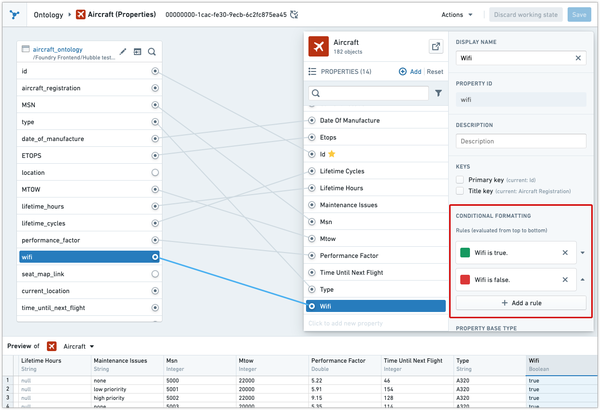Click the Add a rule button
The width and height of the screenshot is (600, 410).
(x=517, y=302)
